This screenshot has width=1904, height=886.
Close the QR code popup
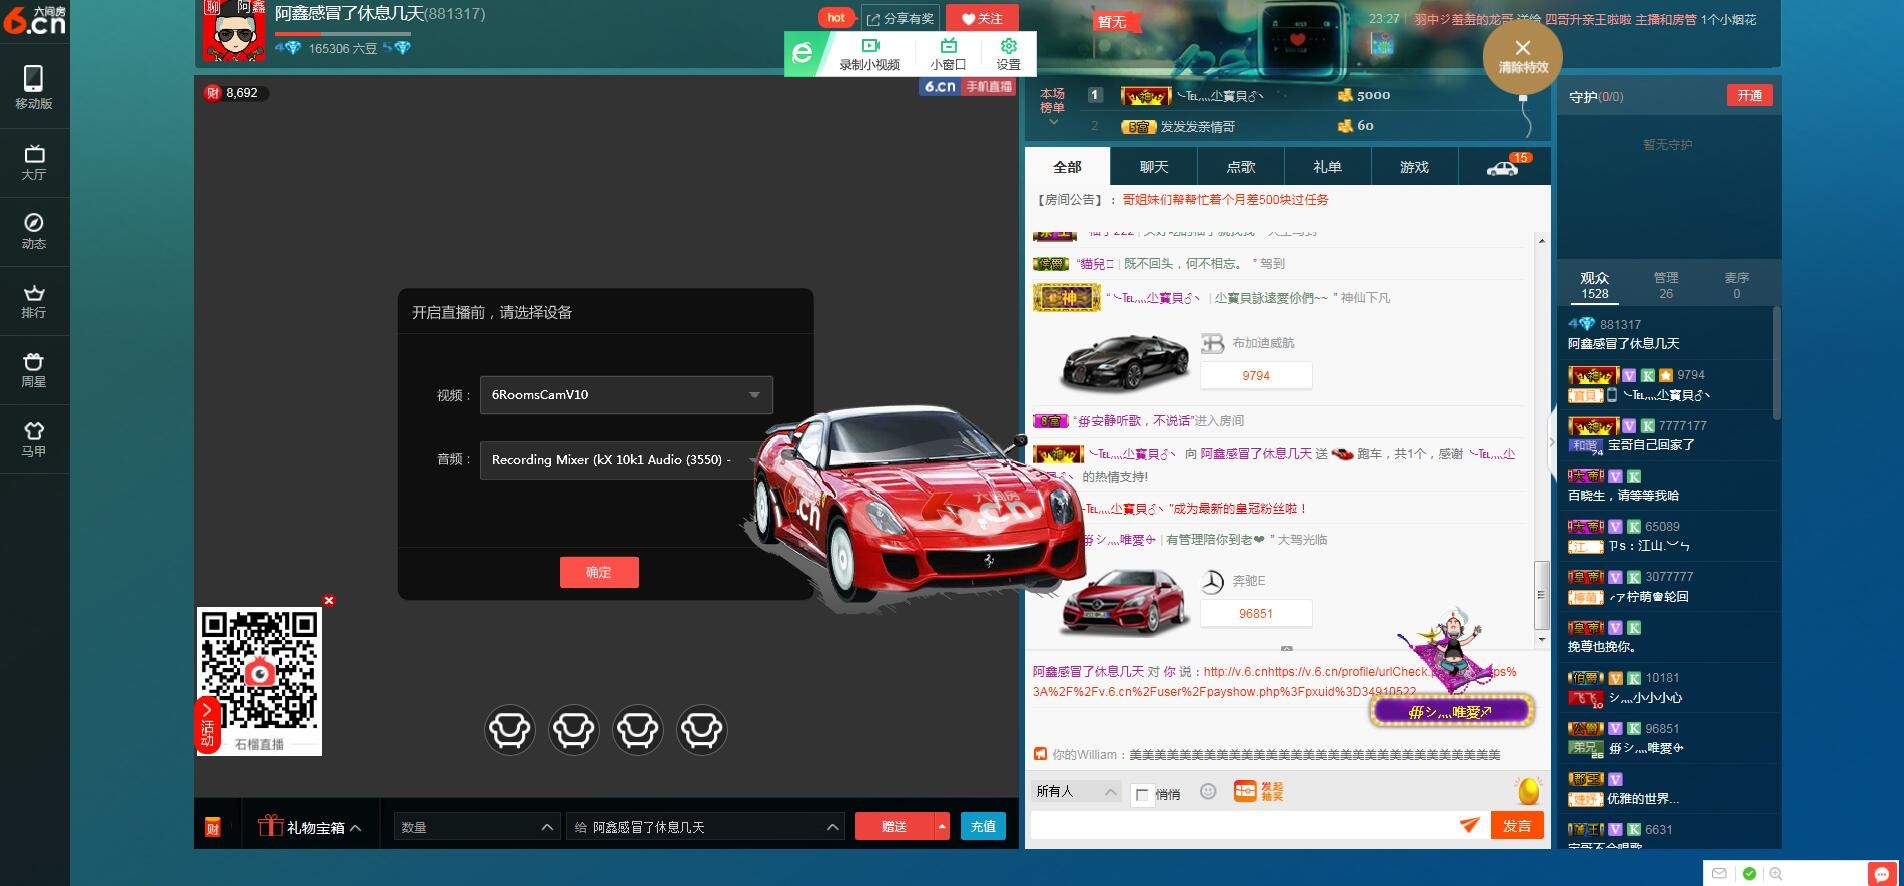[329, 601]
